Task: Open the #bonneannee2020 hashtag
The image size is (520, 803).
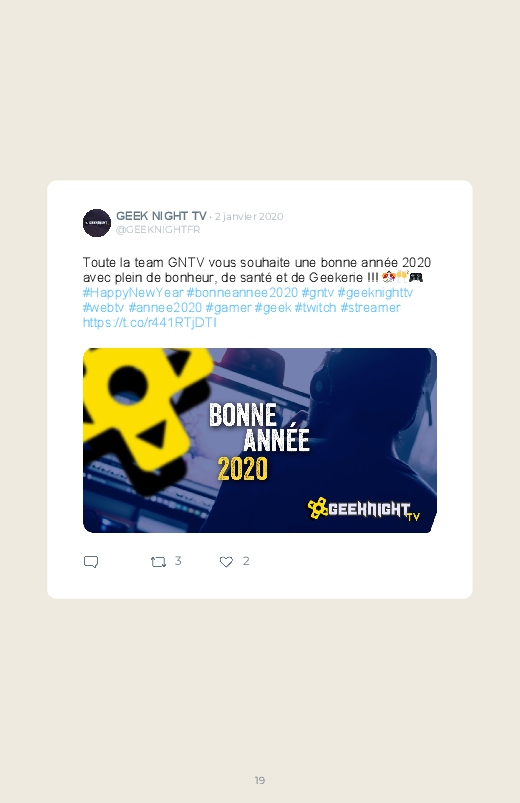Action: pyautogui.click(x=242, y=292)
